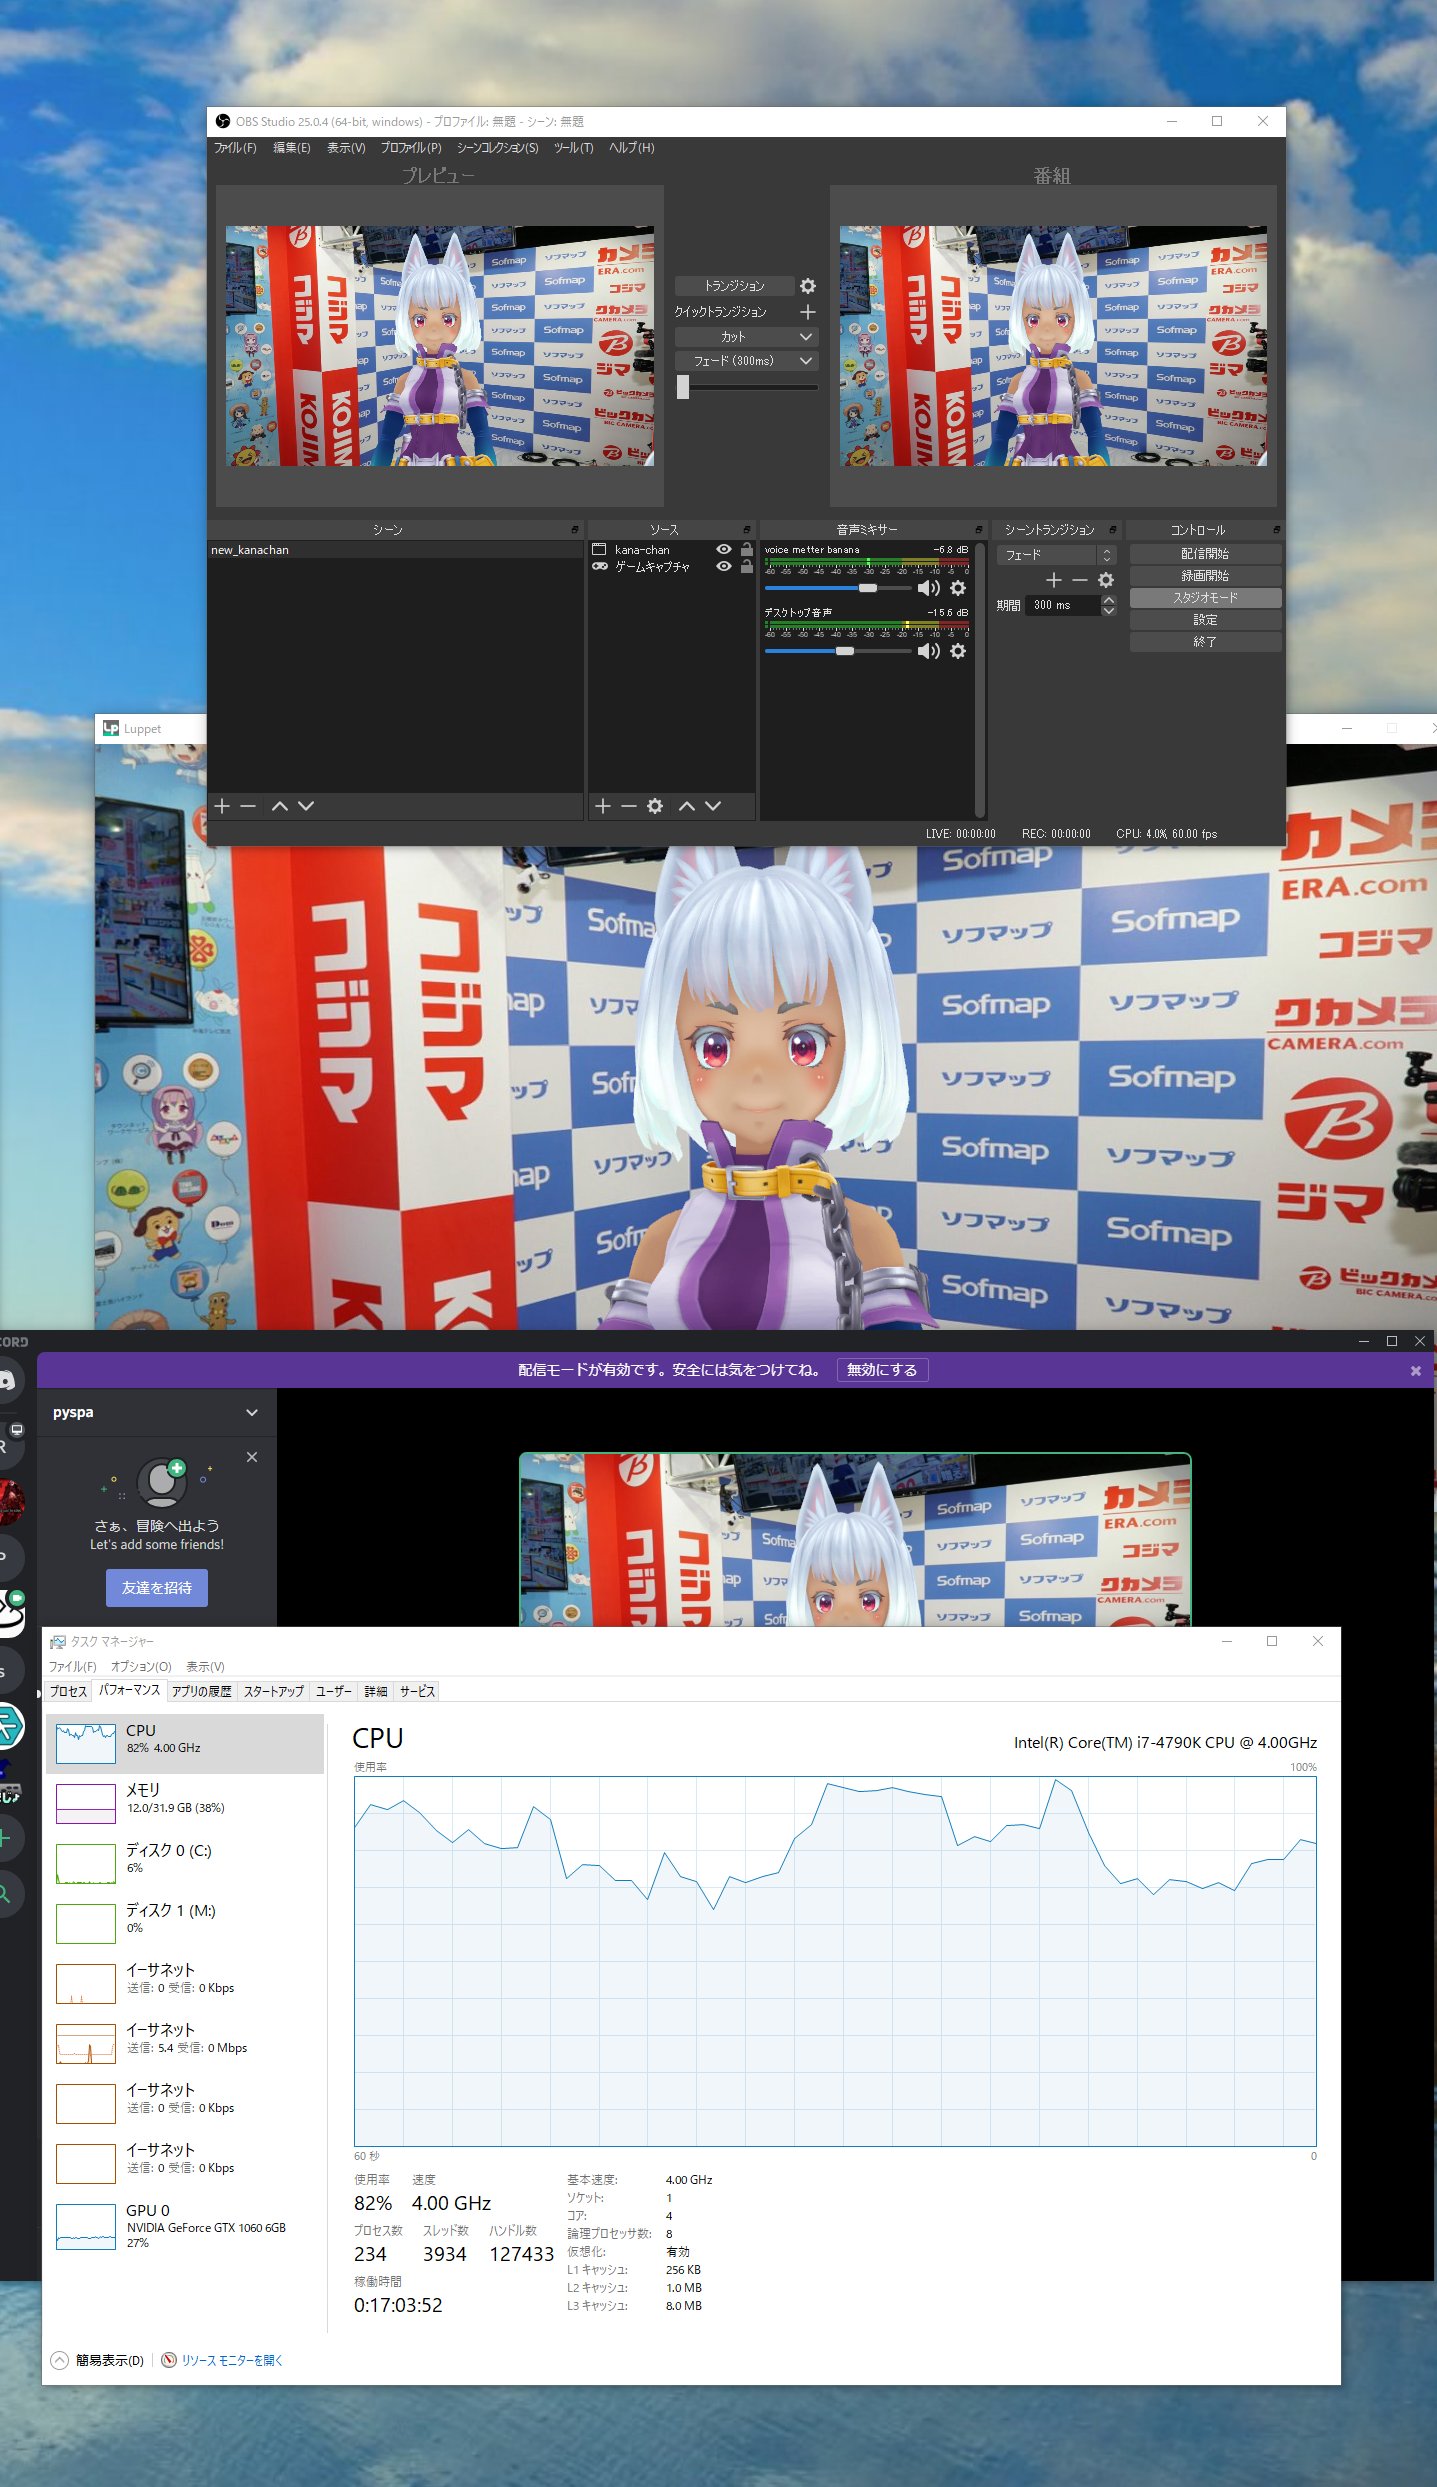The image size is (1437, 2487).
Task: Pop out the ソース dock with its float icon
Action: (747, 529)
